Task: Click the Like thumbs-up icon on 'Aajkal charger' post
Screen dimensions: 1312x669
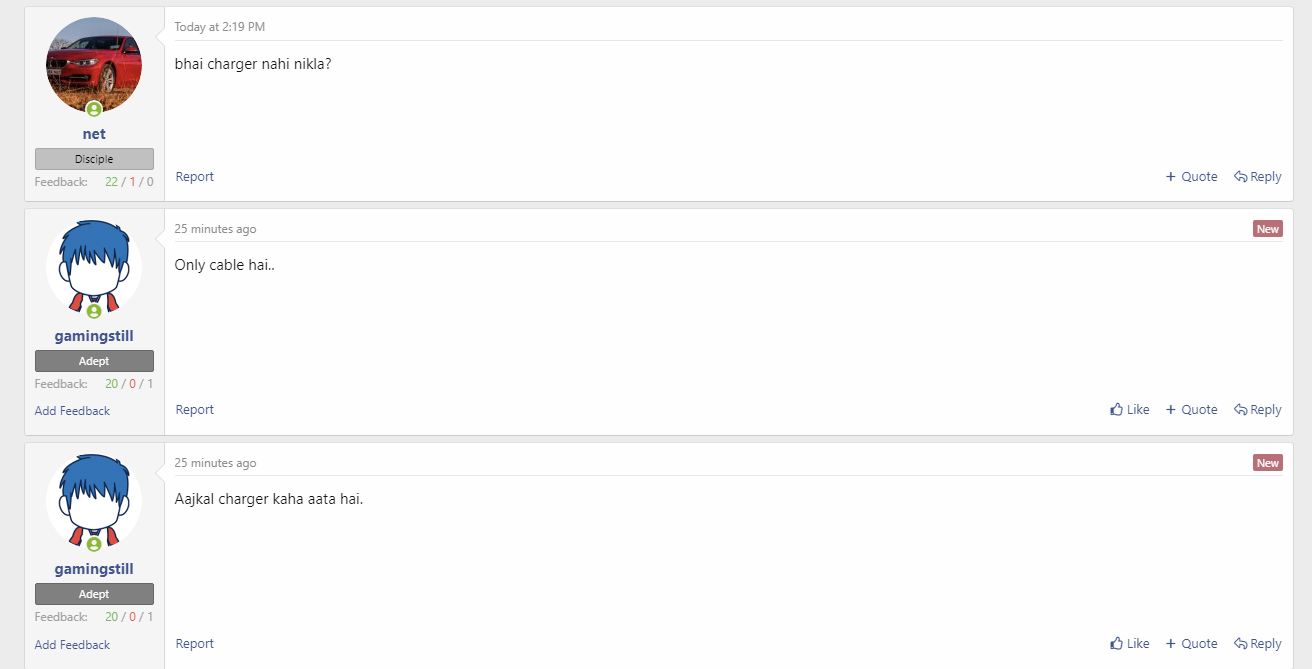Action: tap(1117, 643)
